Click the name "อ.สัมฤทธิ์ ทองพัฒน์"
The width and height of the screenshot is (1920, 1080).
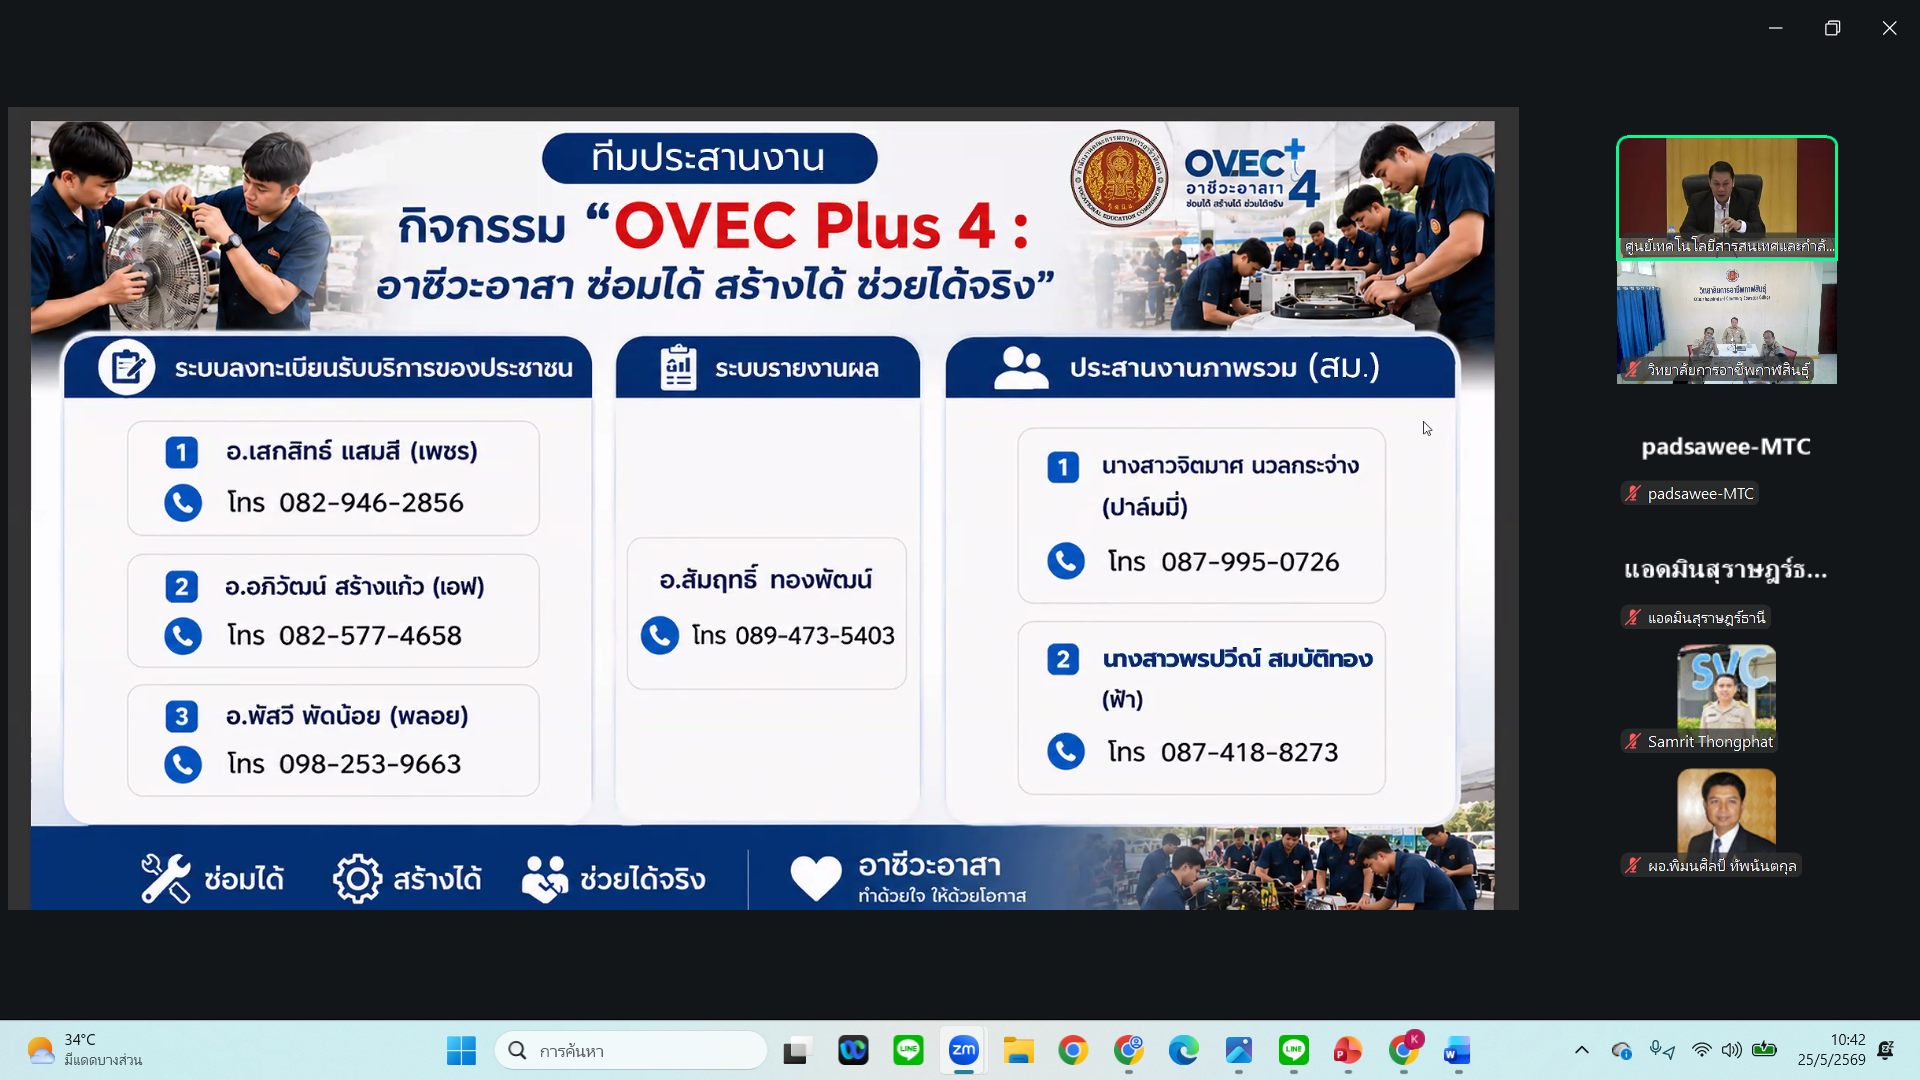[x=766, y=579]
